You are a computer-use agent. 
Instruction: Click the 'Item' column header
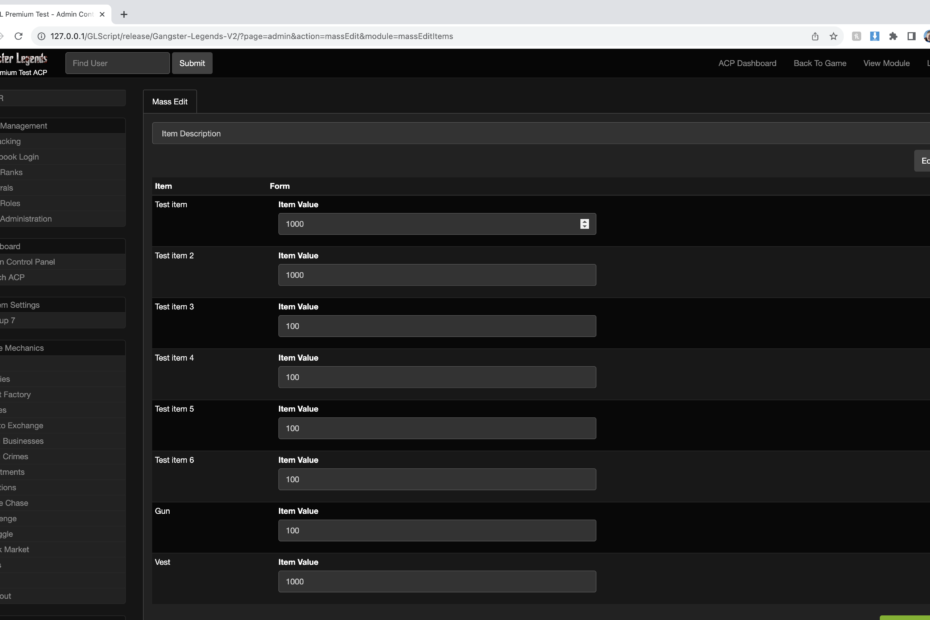[163, 186]
